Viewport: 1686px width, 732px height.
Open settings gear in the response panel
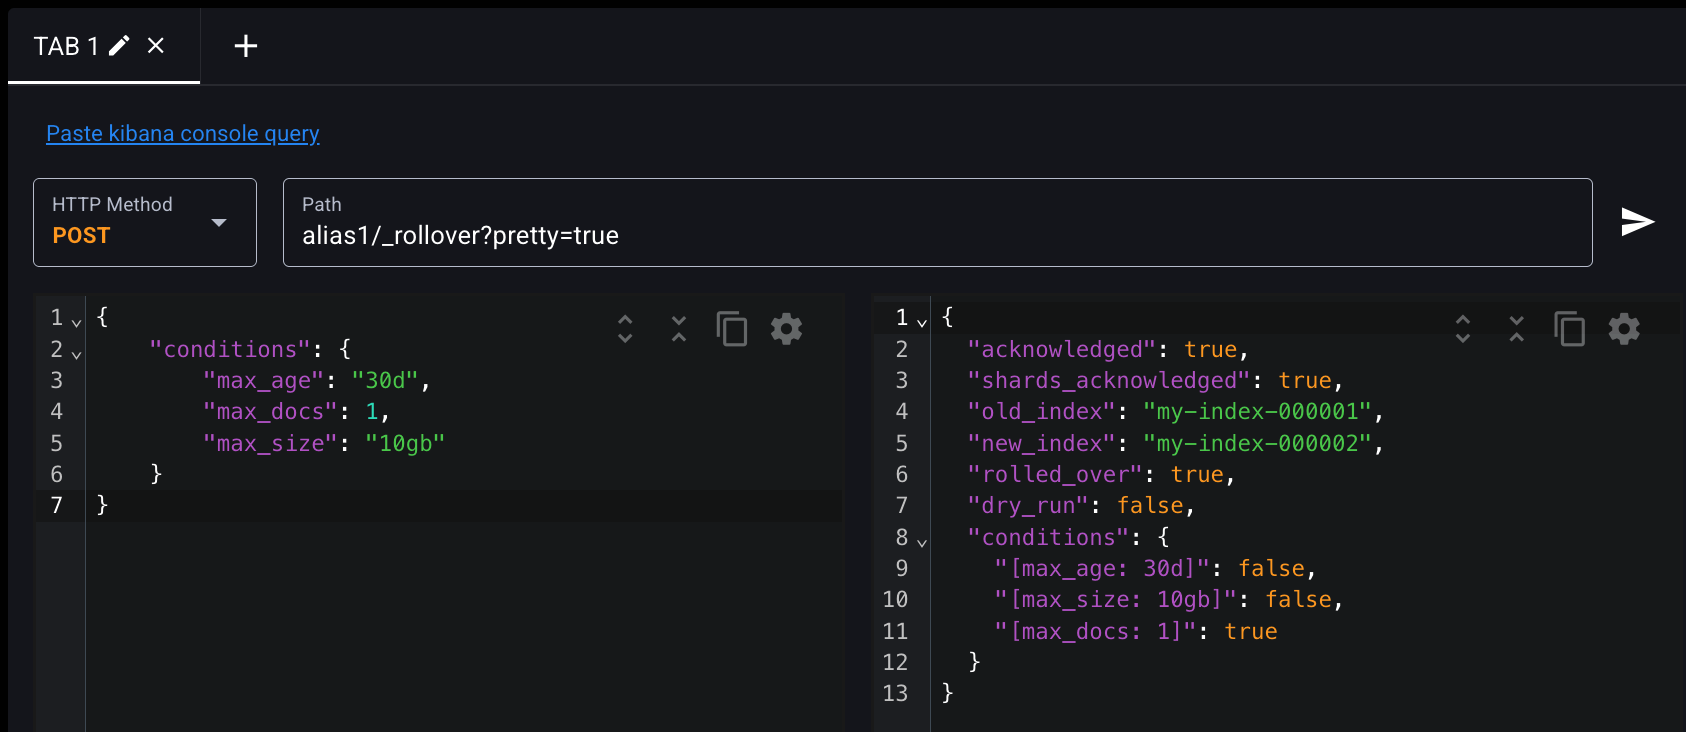[x=1624, y=328]
